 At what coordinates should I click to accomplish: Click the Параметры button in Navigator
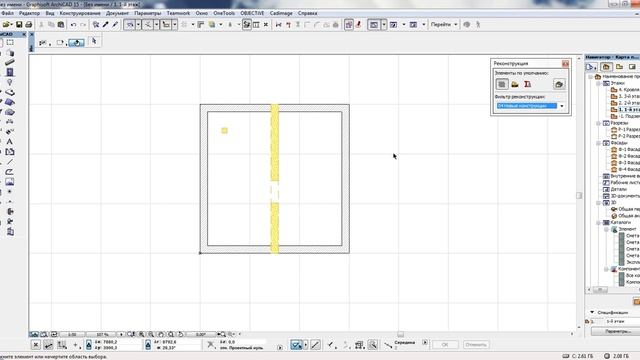[x=617, y=331]
